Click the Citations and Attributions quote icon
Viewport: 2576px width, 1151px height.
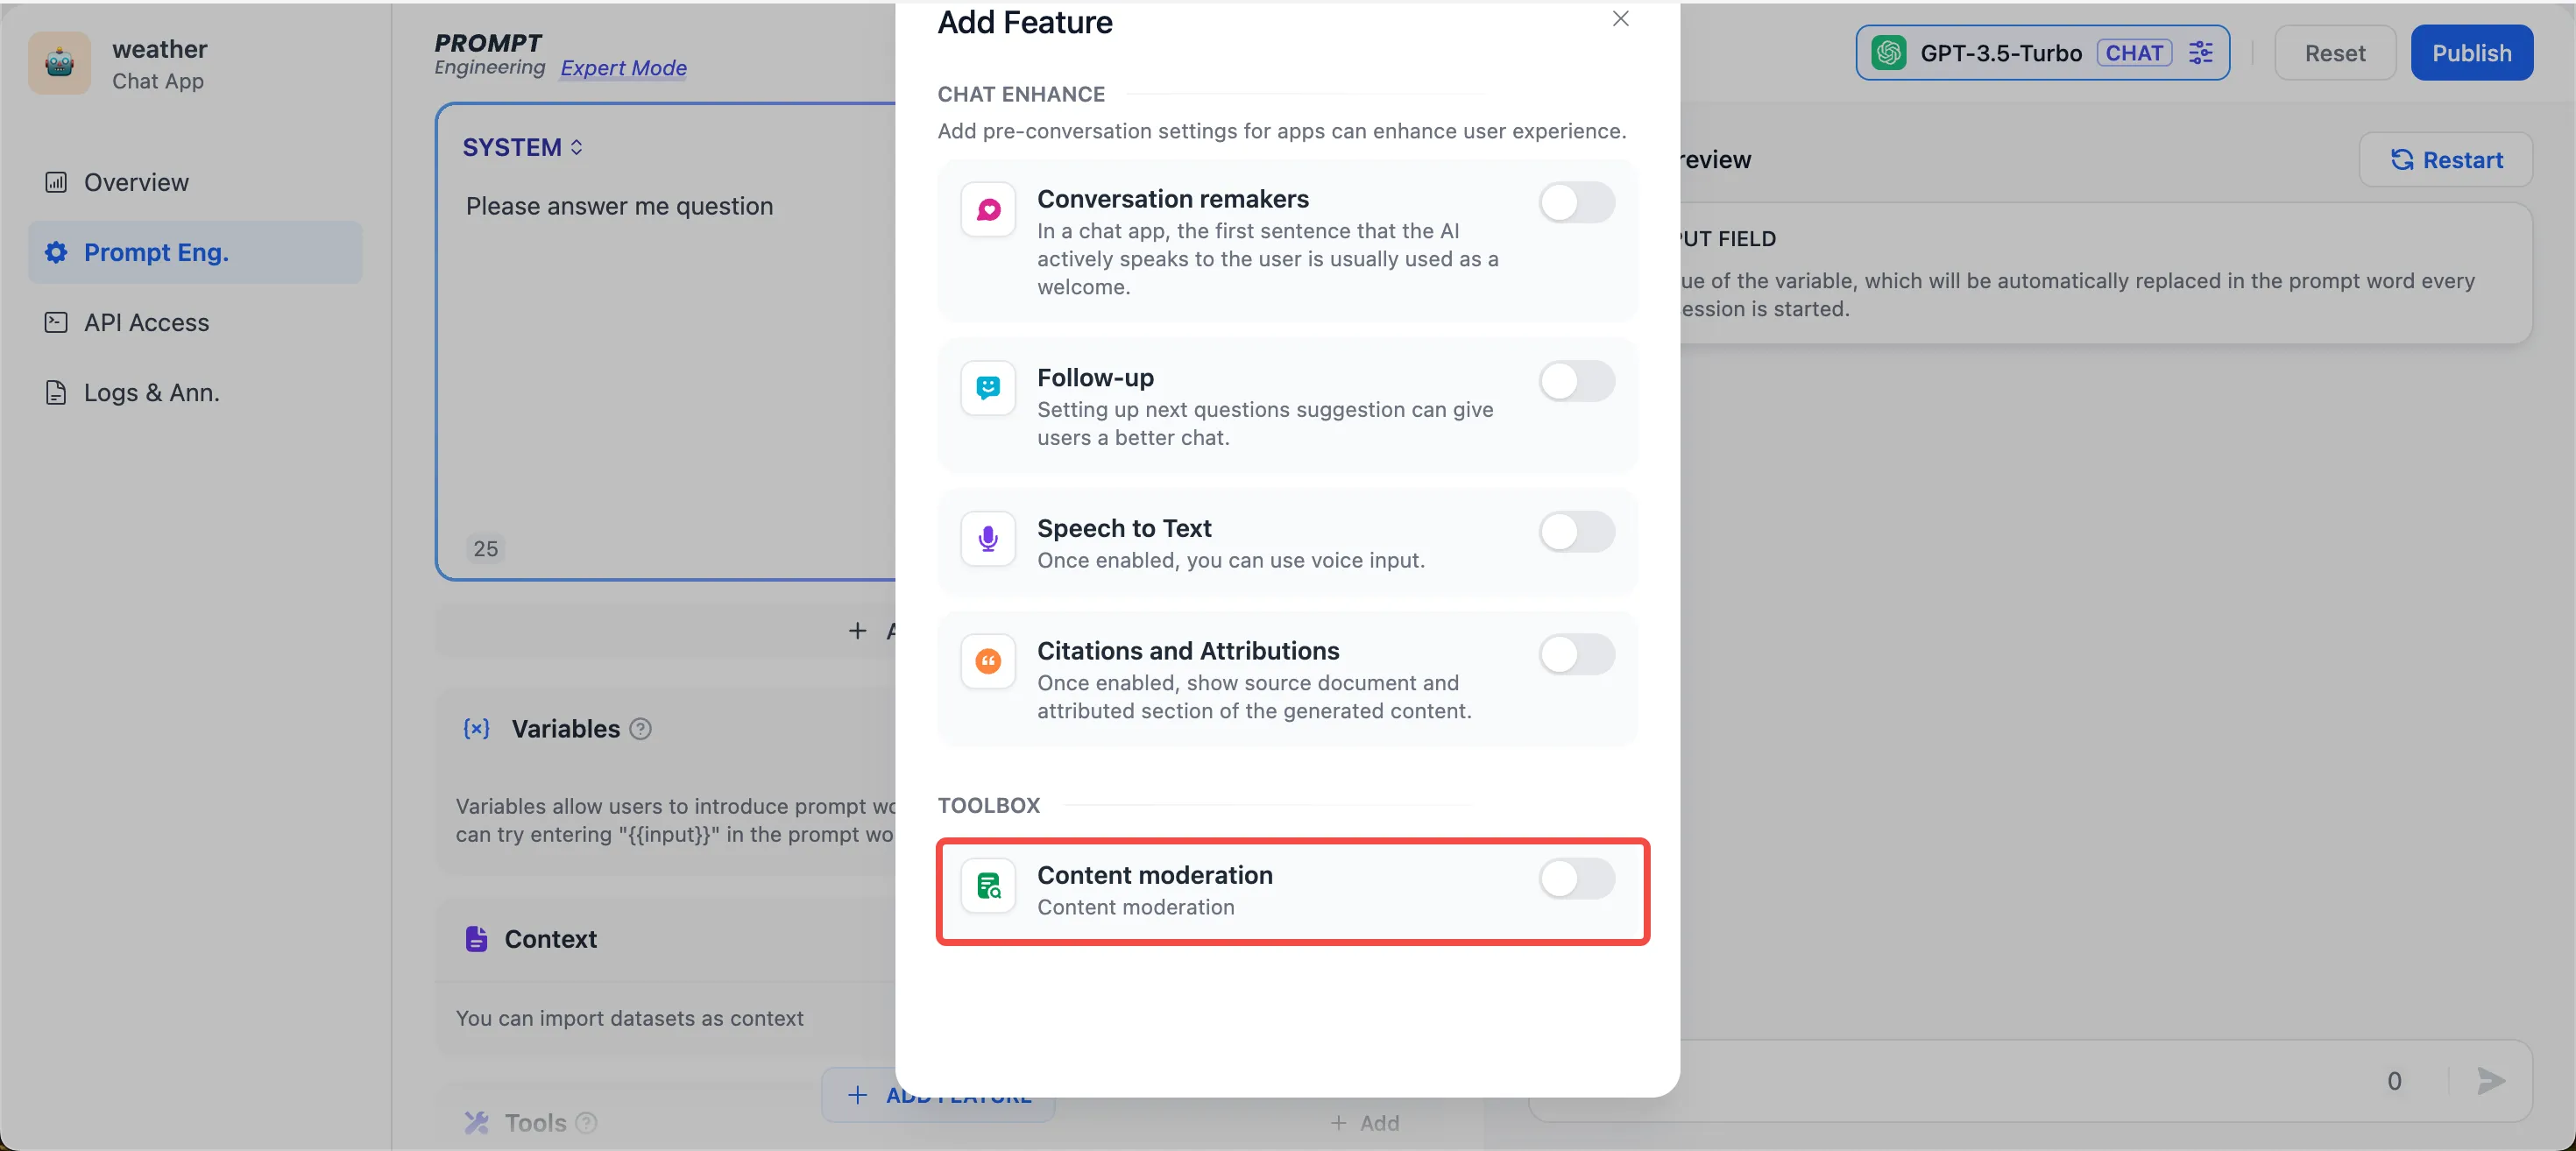click(988, 661)
